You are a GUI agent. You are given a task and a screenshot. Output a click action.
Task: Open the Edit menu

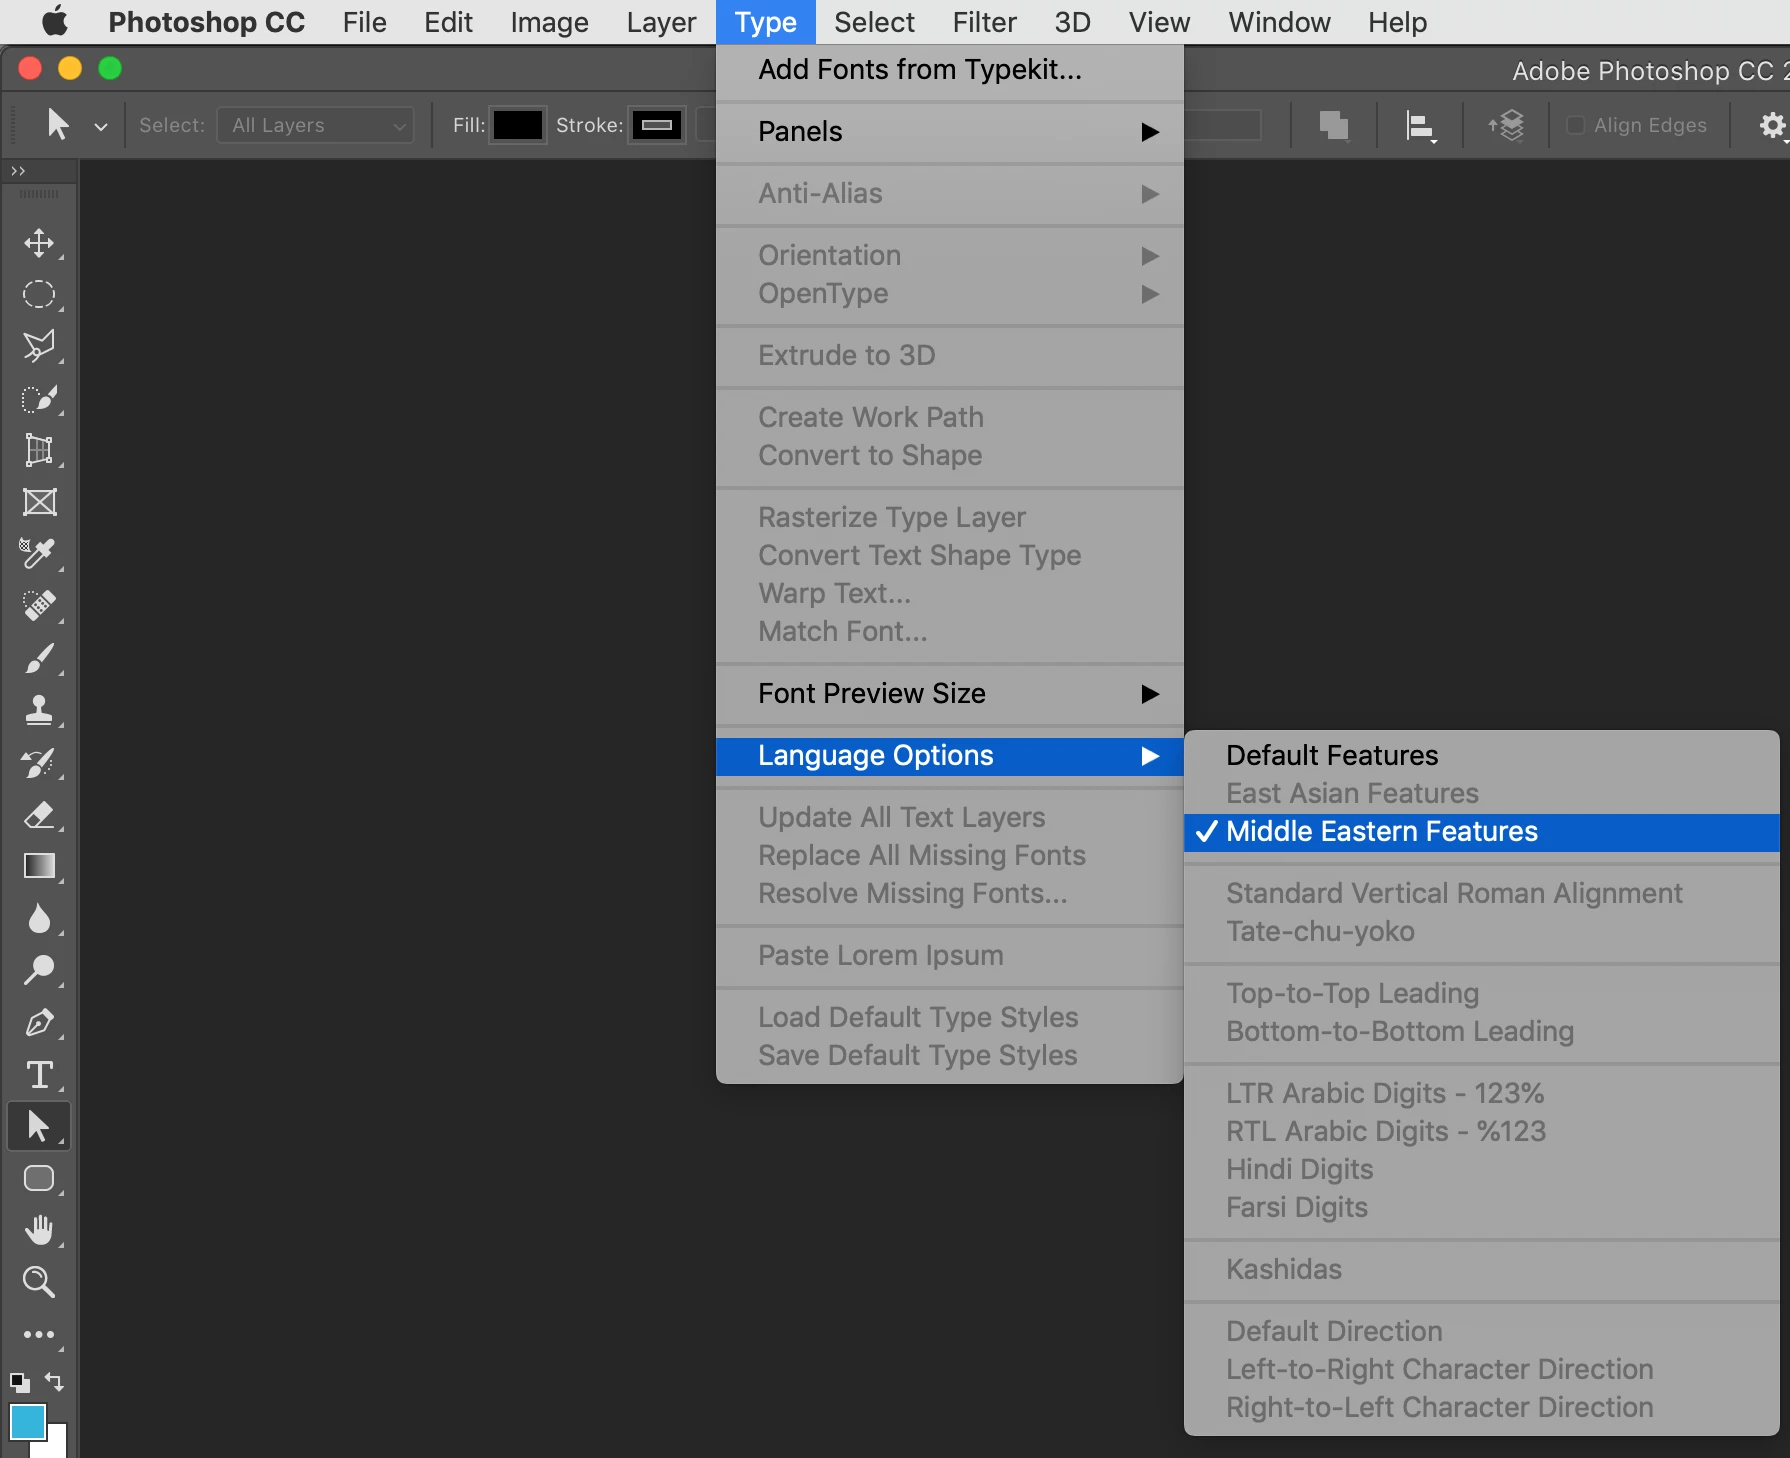coord(448,22)
